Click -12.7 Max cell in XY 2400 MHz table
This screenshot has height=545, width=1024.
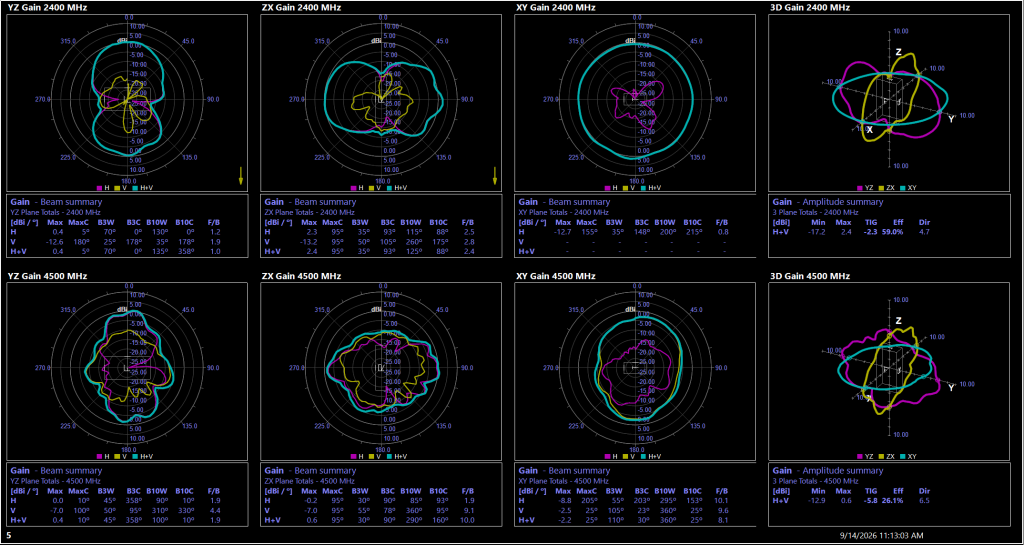point(564,231)
